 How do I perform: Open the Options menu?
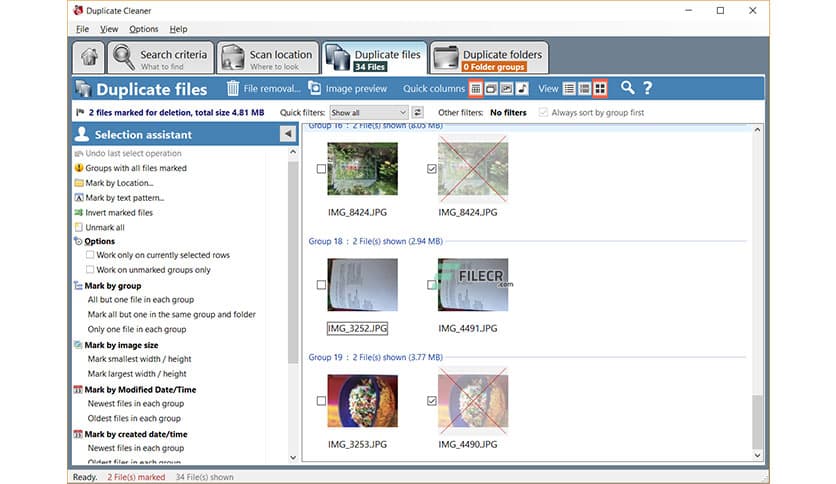143,29
